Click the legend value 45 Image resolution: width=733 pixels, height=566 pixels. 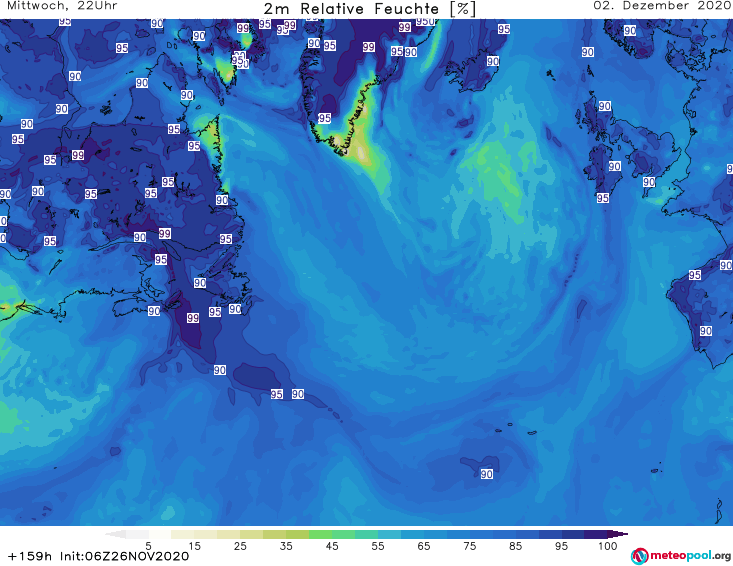[332, 546]
